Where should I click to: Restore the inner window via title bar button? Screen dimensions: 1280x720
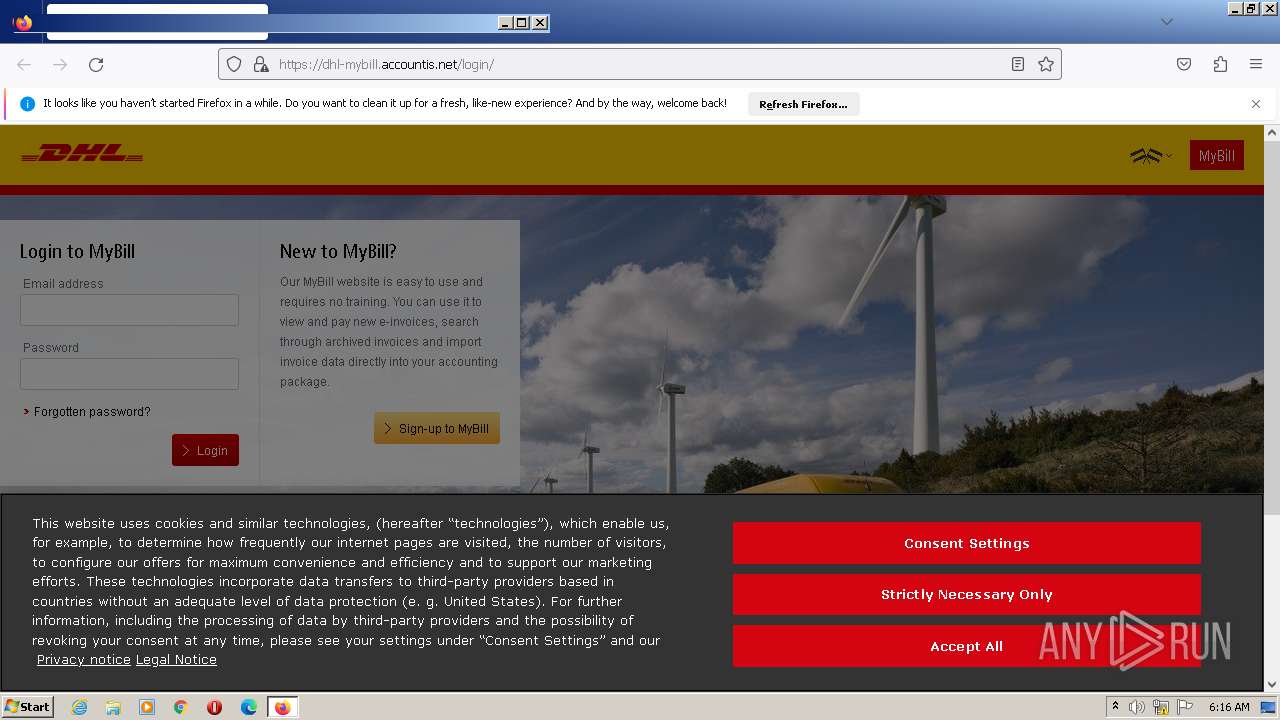tap(522, 23)
